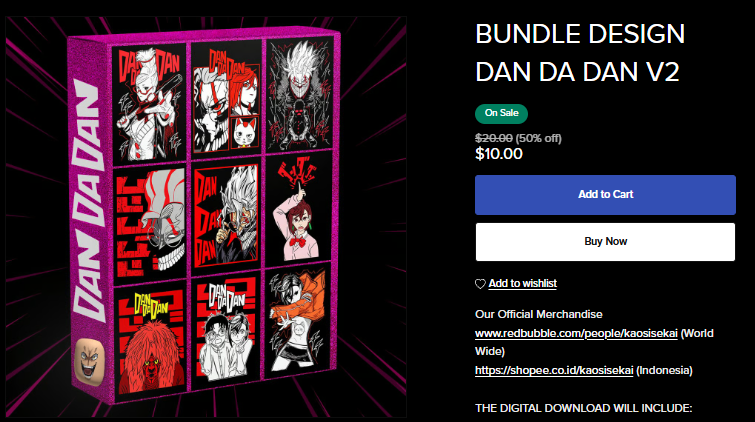Click the skull mask red pattern design
This screenshot has width=755, height=422.
click(150, 223)
